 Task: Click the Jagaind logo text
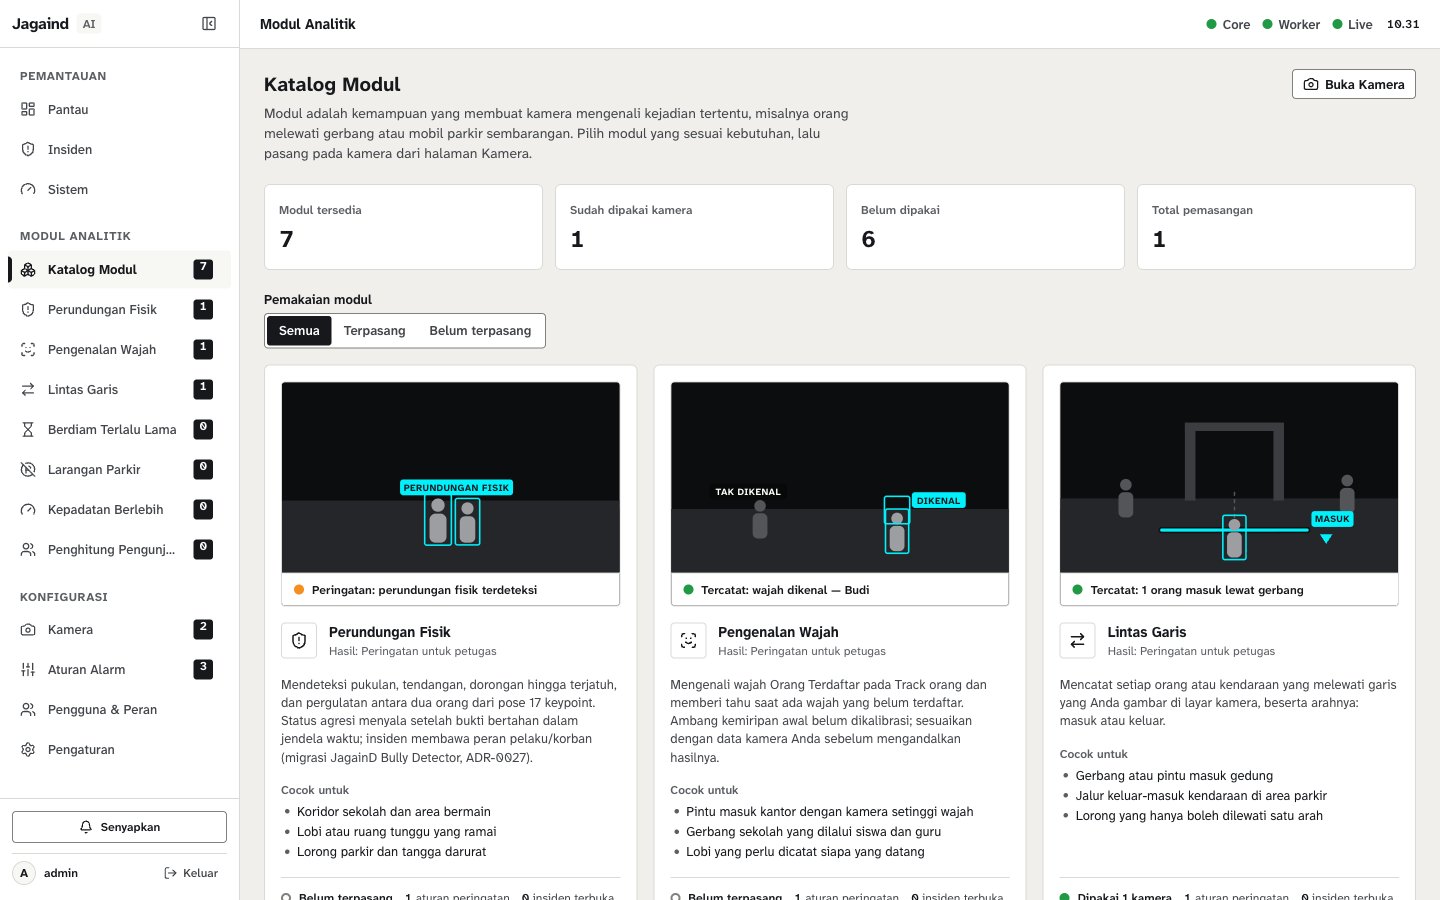coord(40,24)
